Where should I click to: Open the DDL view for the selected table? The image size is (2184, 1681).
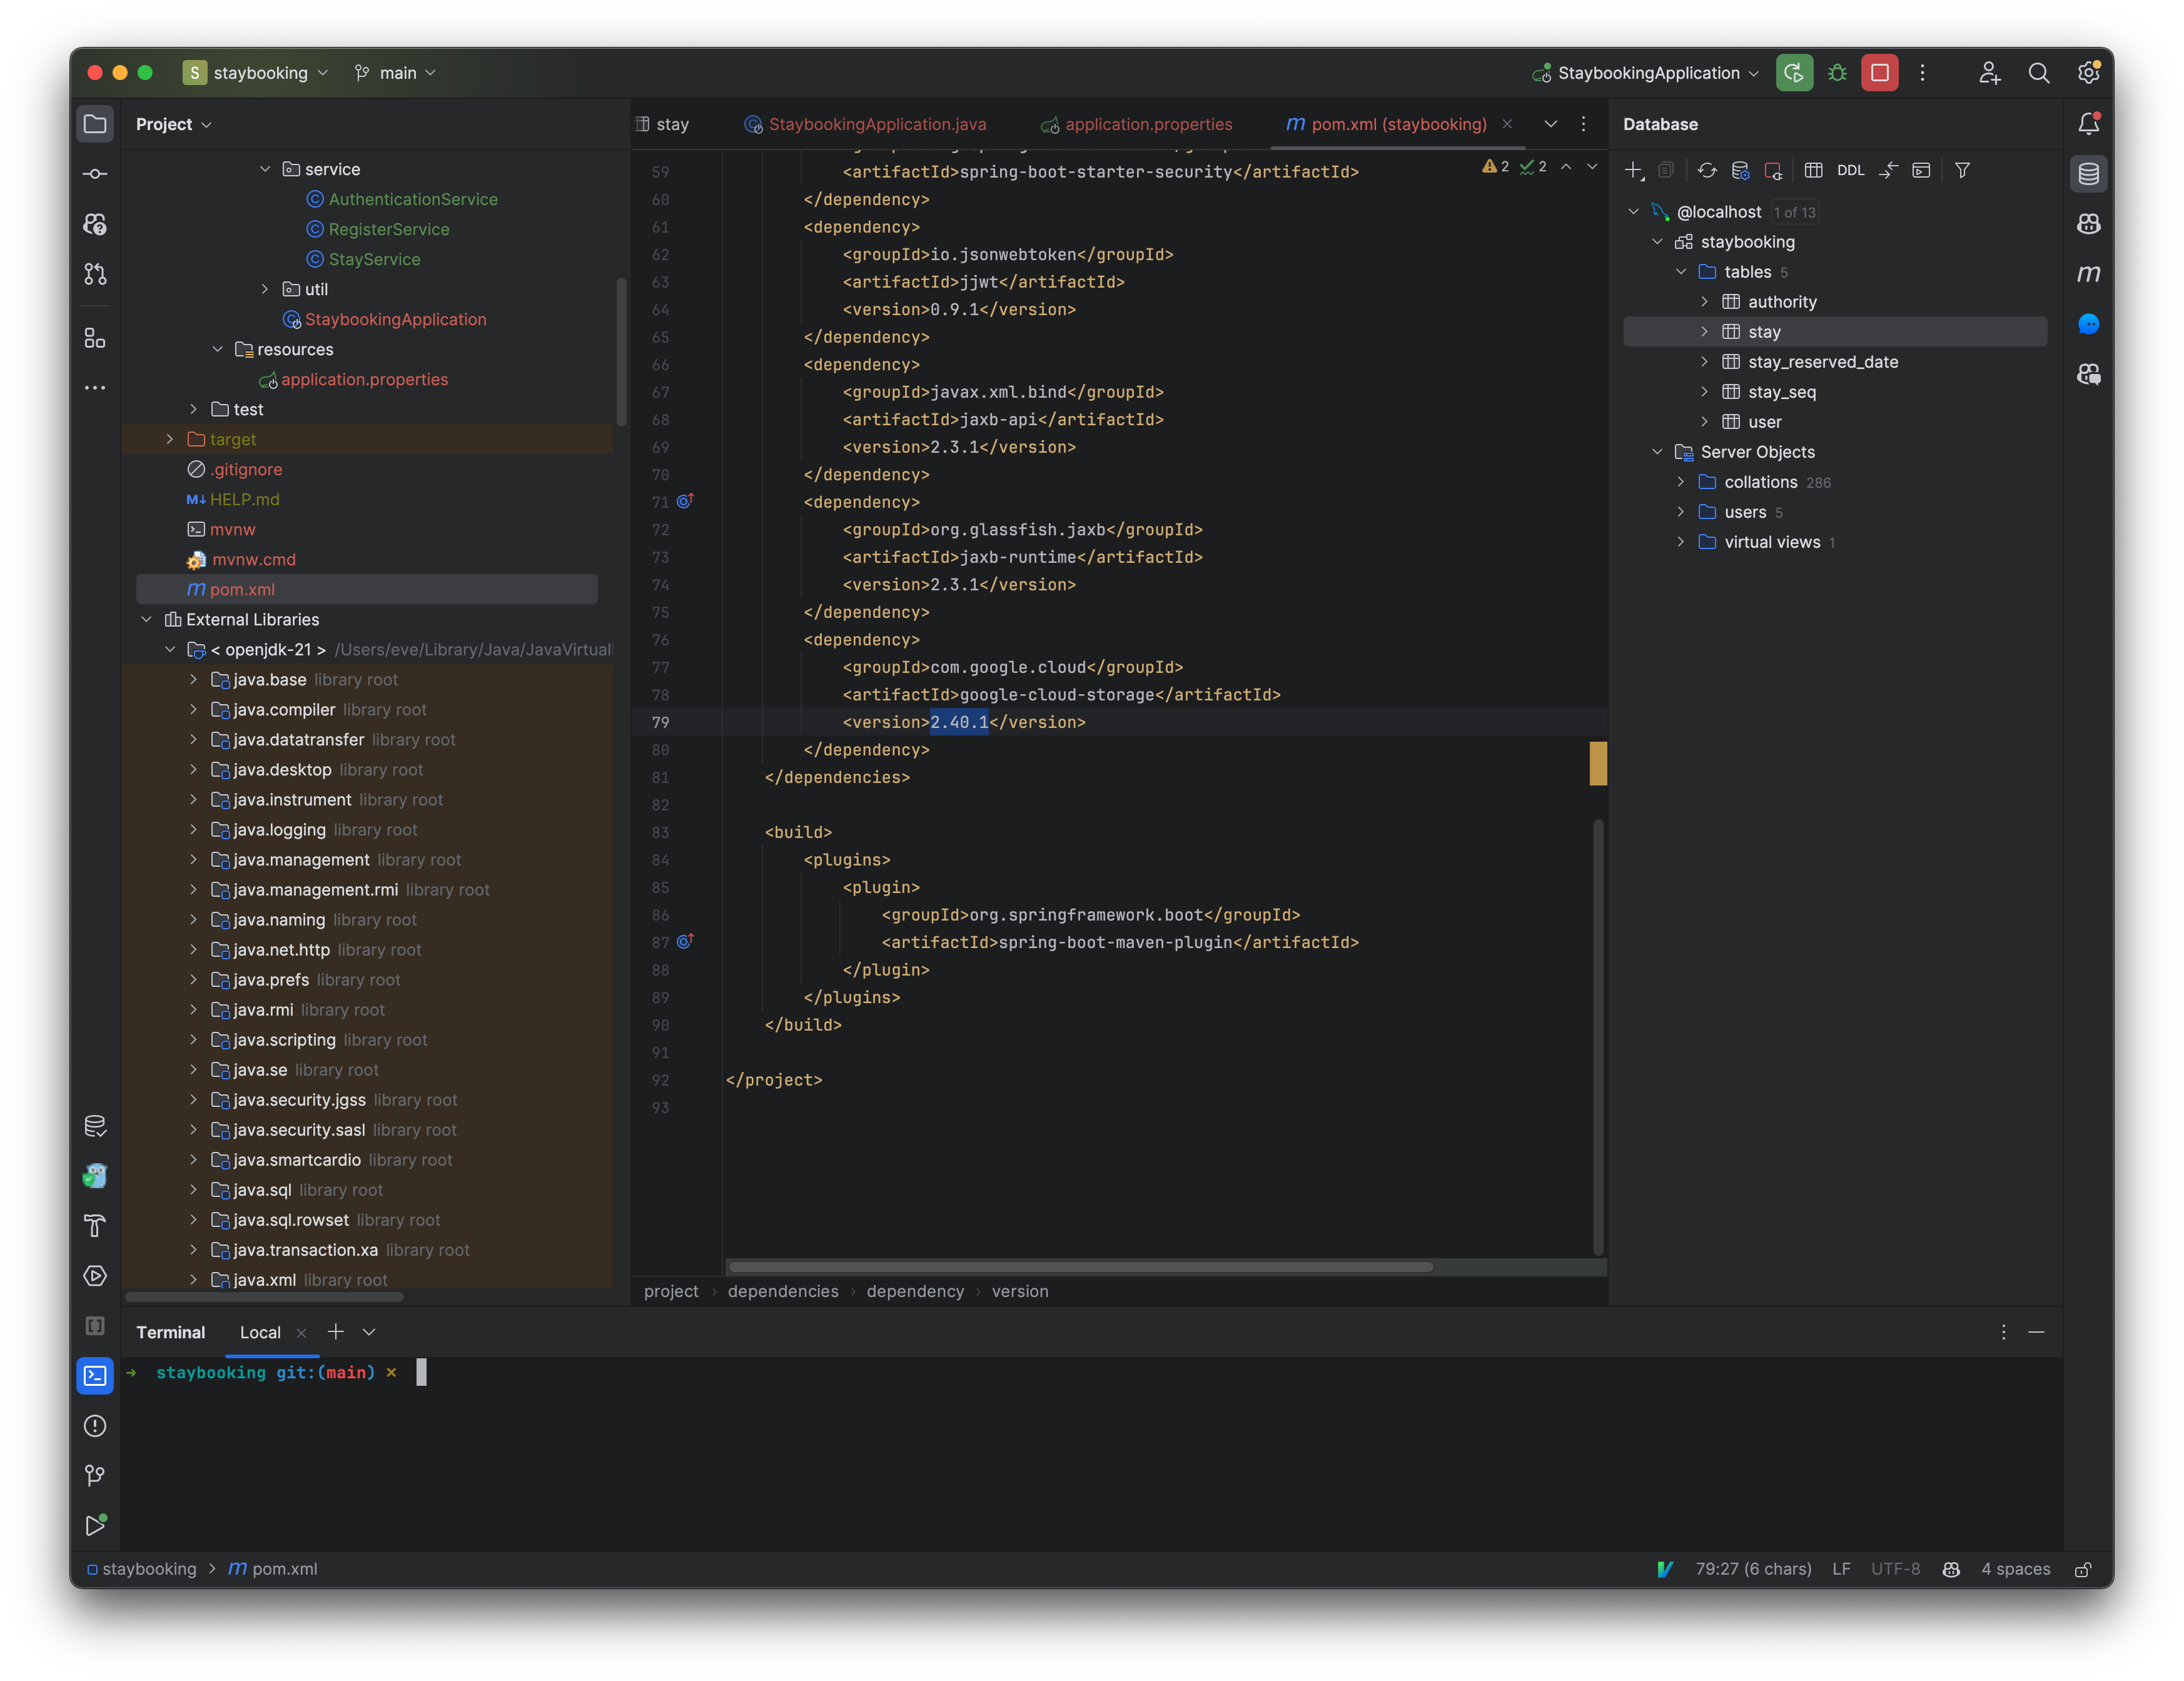coord(1851,170)
